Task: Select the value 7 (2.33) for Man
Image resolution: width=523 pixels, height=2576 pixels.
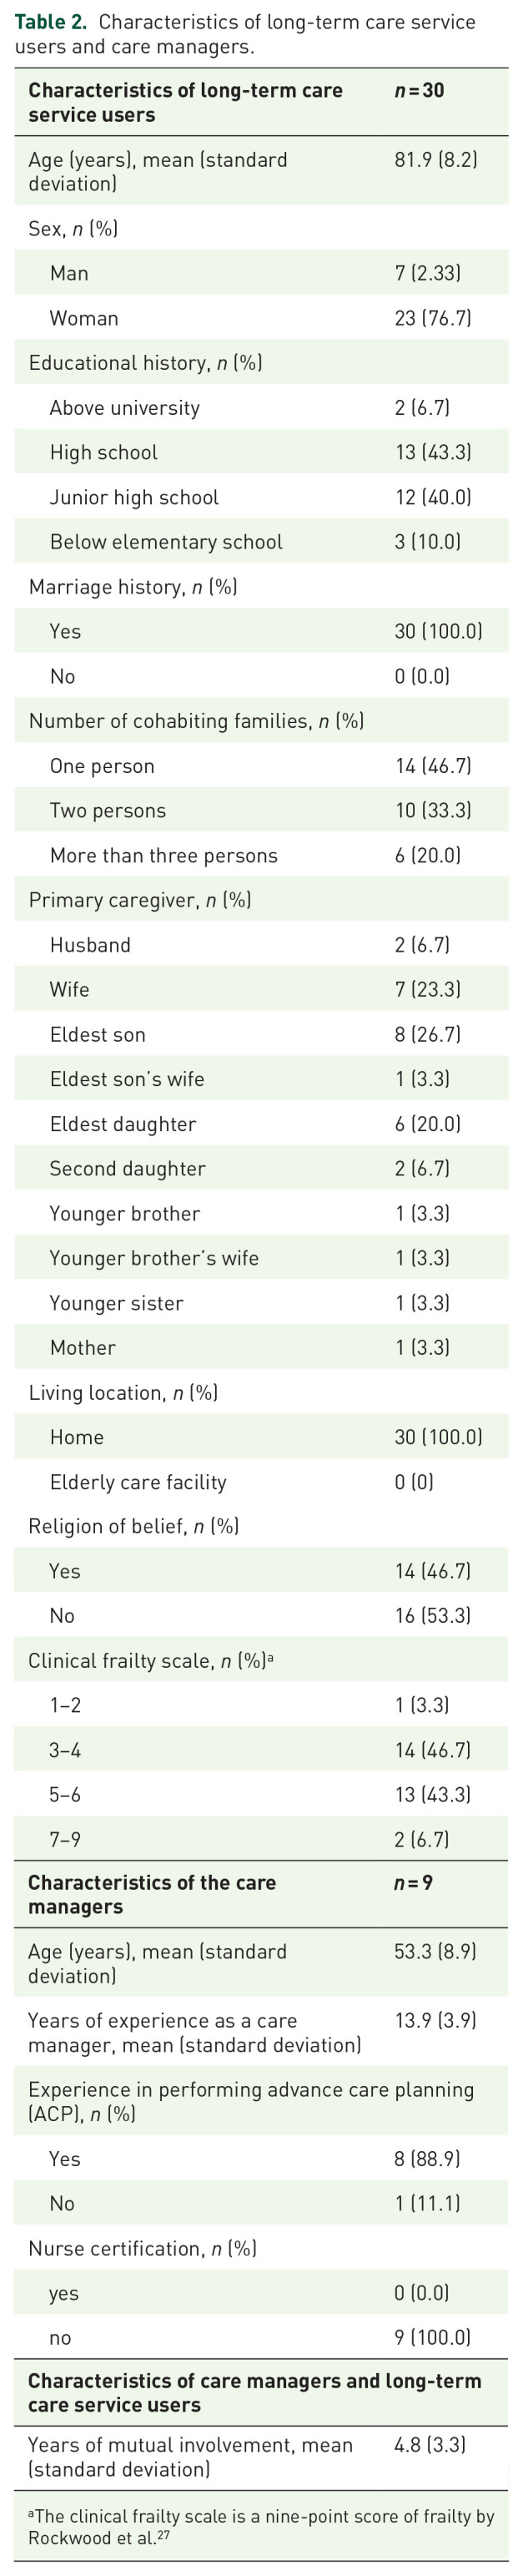Action: tap(427, 273)
